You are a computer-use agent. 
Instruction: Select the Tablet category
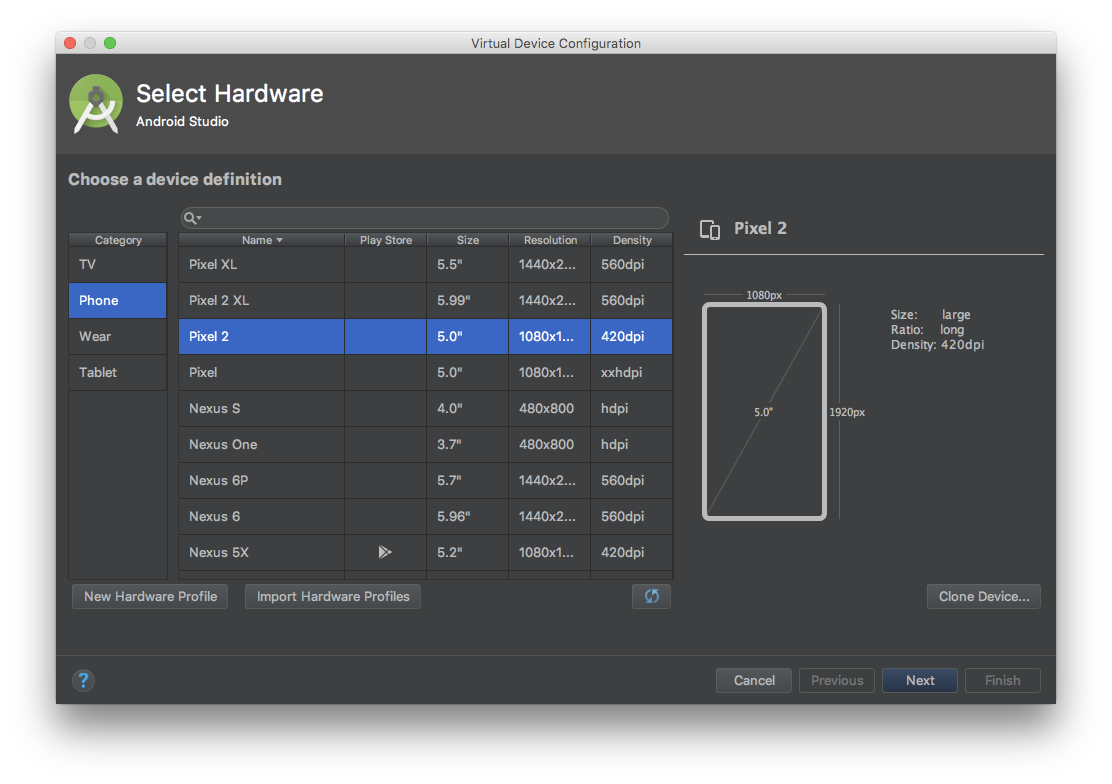click(x=118, y=372)
